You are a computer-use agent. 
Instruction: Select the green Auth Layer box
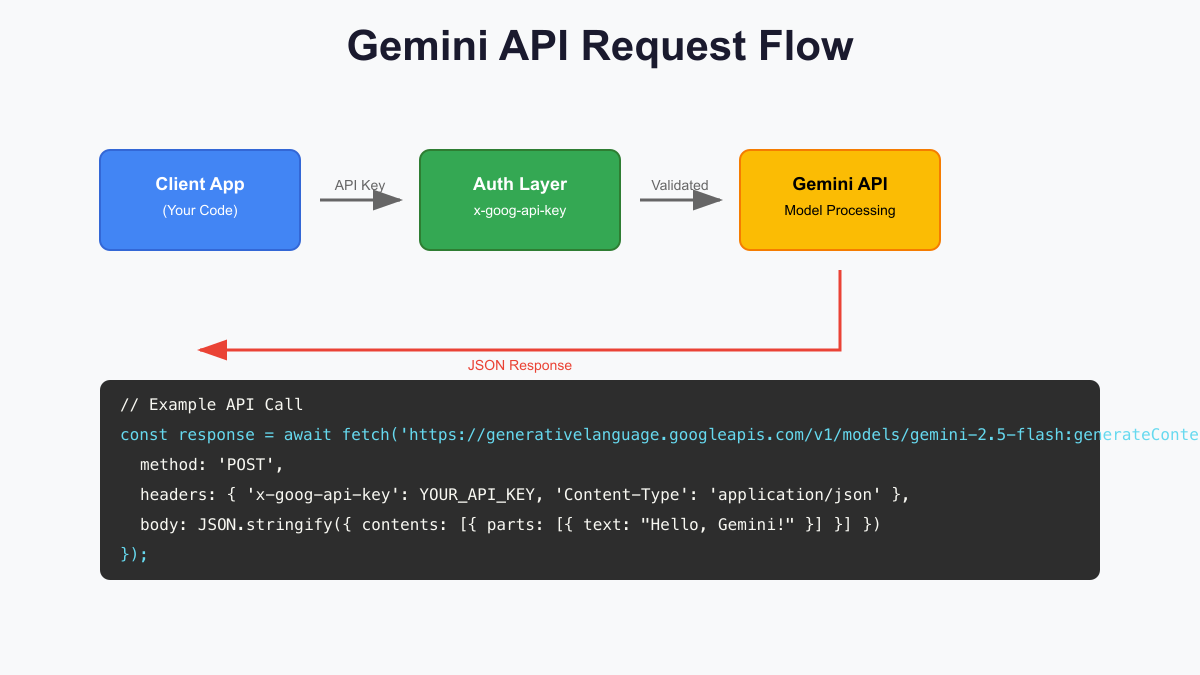pos(520,200)
